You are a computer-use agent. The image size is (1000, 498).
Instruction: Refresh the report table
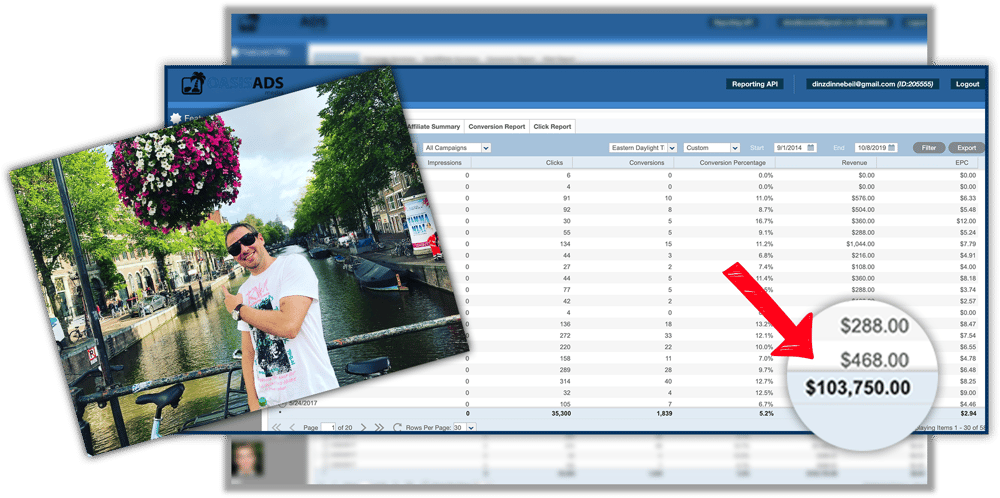click(397, 427)
